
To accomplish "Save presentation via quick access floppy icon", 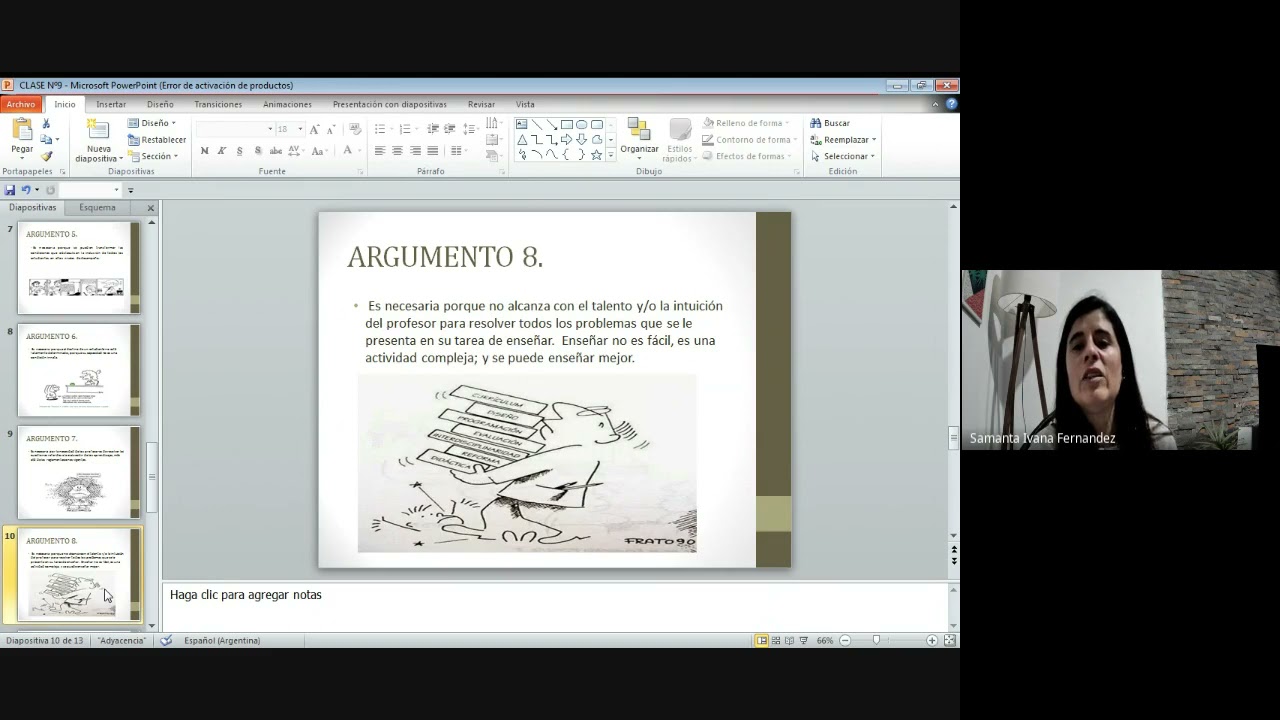I will 9,190.
